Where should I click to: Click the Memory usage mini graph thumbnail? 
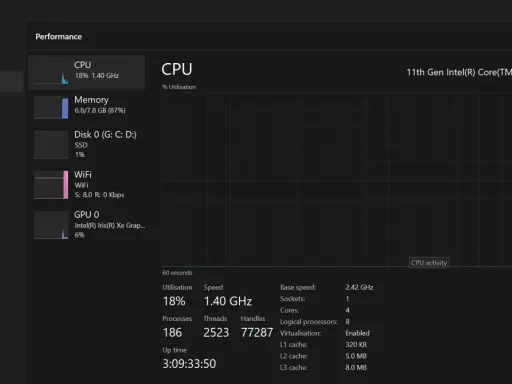[x=51, y=107]
